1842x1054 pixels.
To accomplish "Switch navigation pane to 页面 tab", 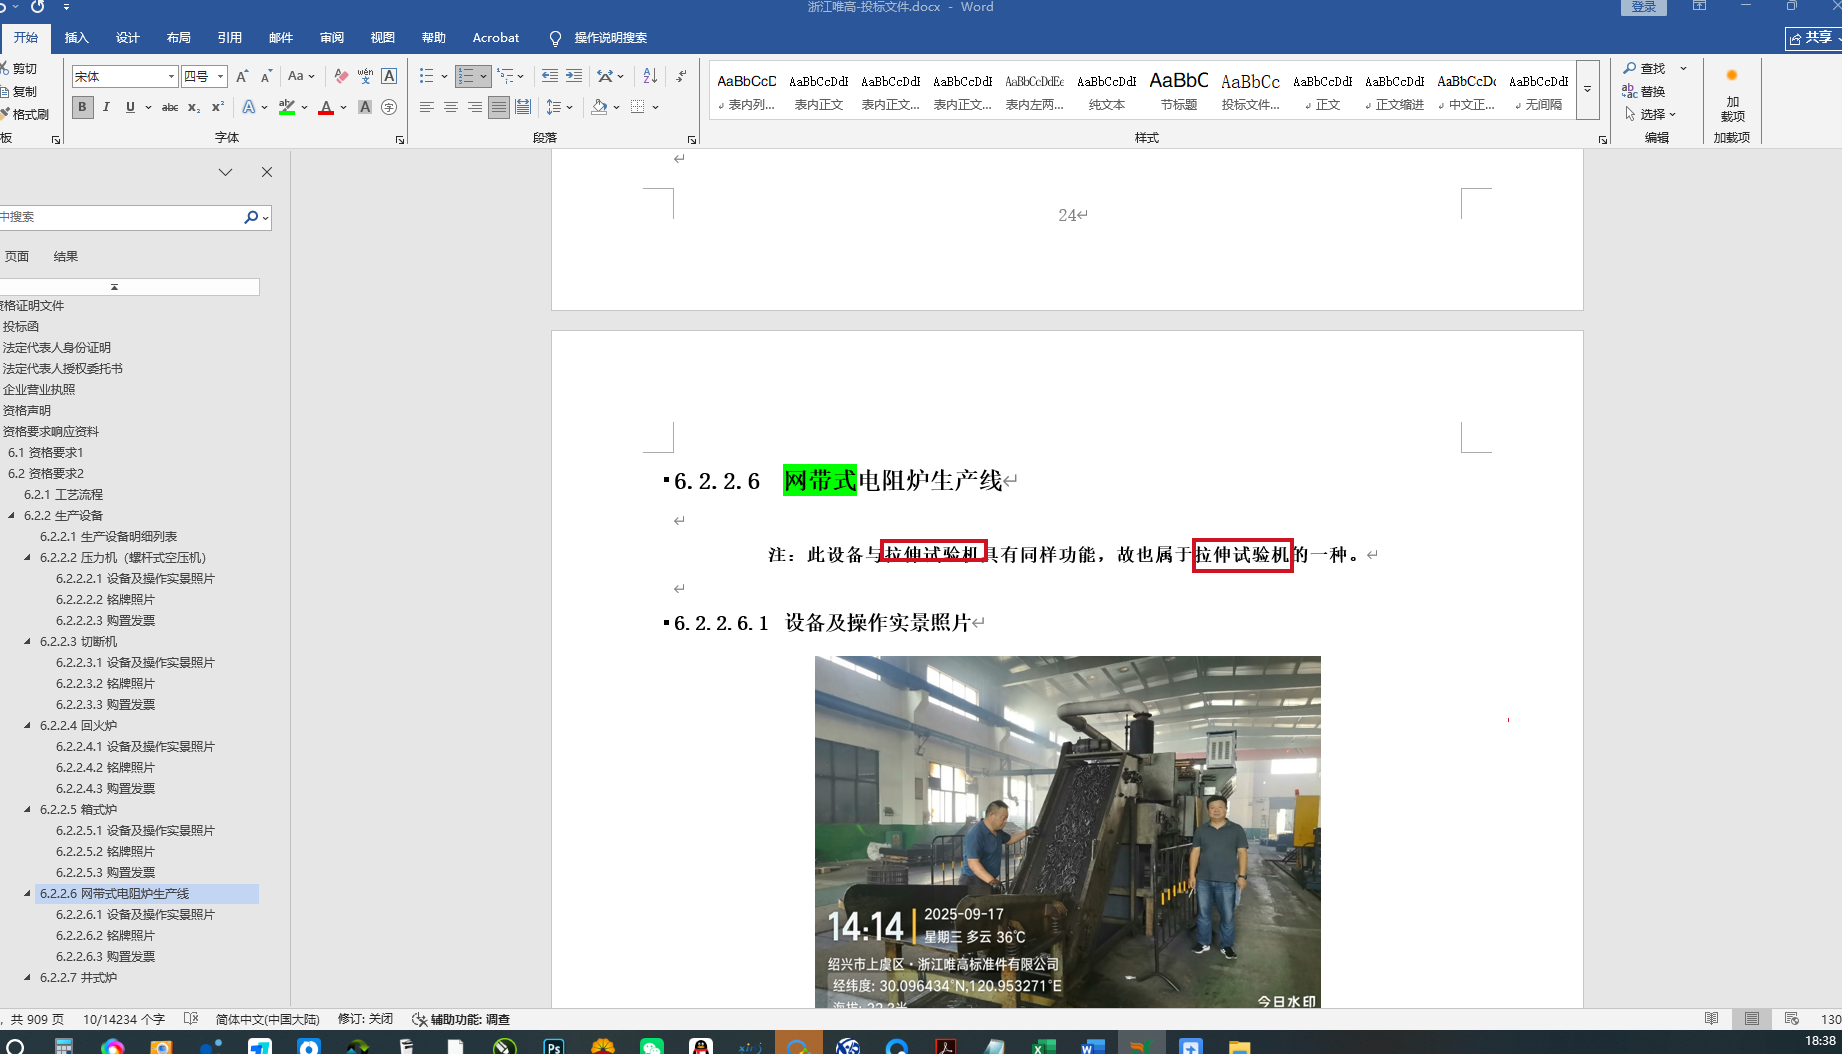I will [17, 257].
